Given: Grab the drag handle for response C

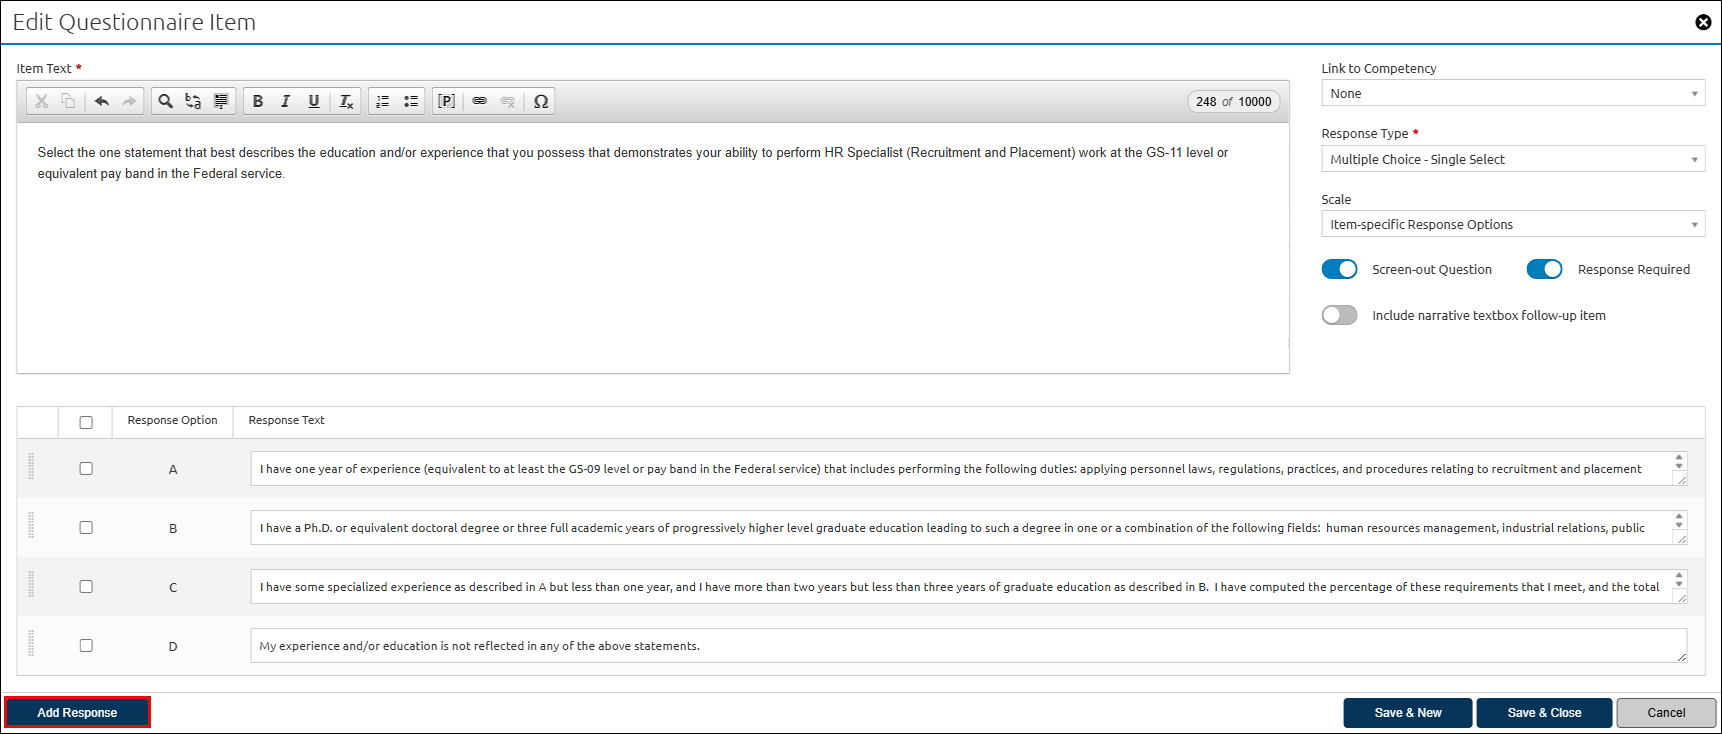Looking at the screenshot, I should (31, 585).
